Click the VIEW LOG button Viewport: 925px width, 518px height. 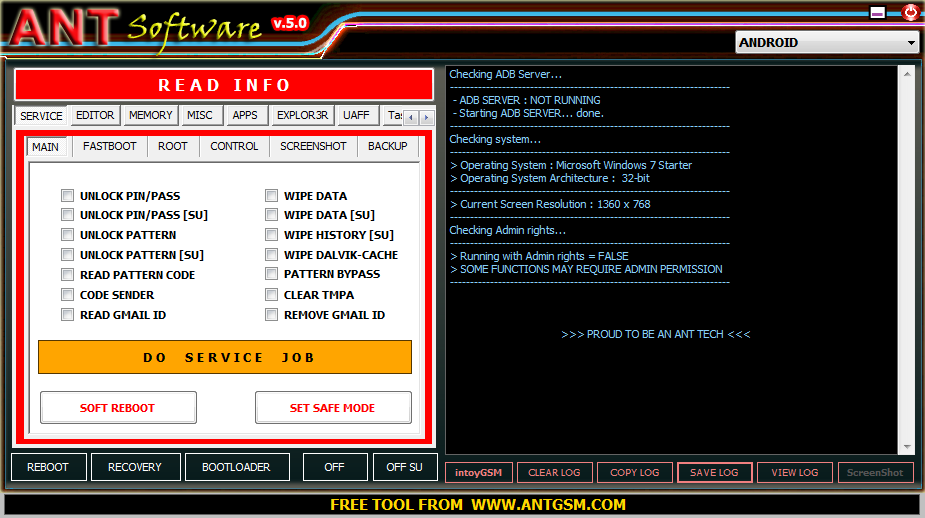pos(795,473)
